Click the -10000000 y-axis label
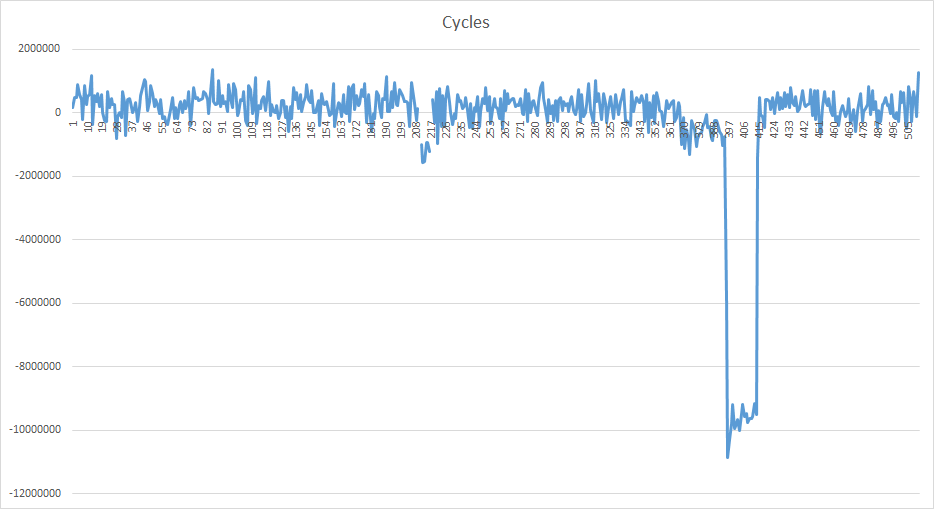This screenshot has width=934, height=509. tap(35, 429)
